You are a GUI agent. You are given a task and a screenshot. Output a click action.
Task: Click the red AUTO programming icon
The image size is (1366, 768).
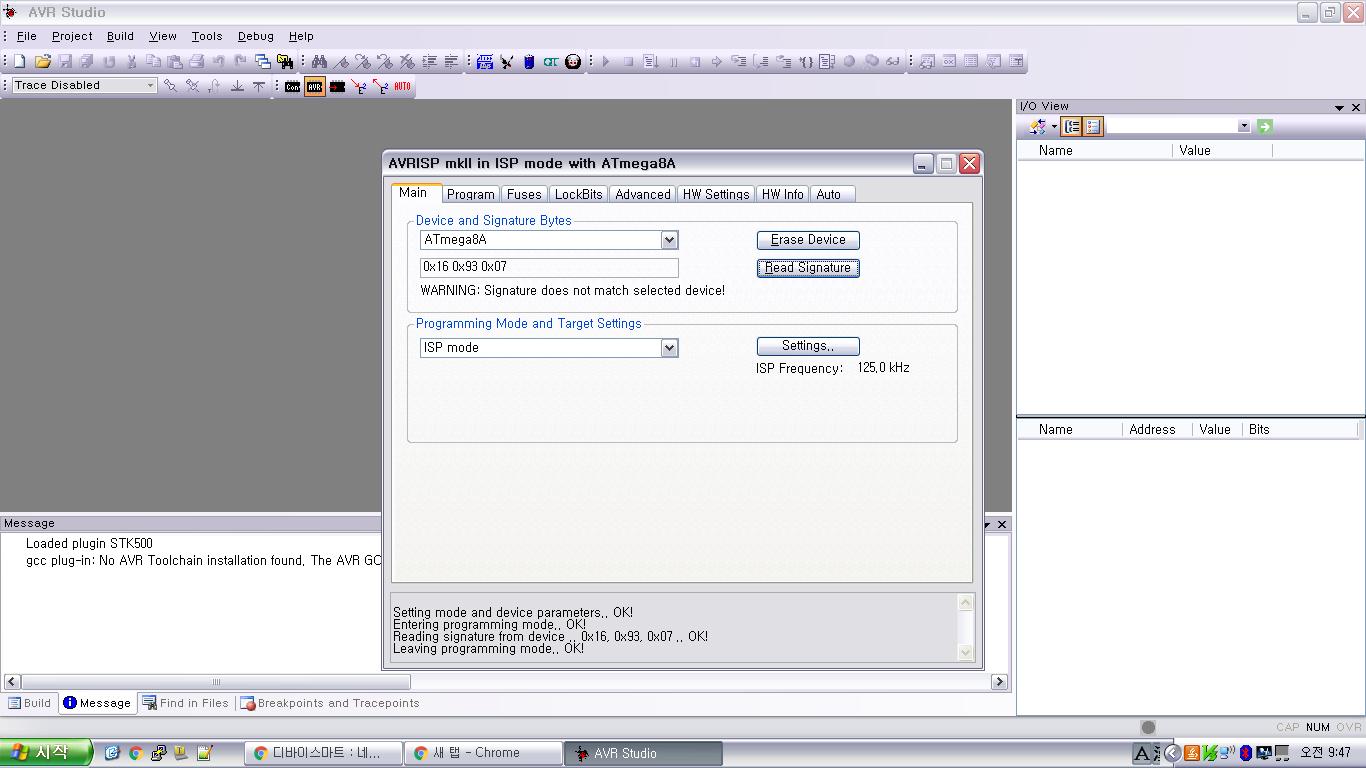coord(402,87)
